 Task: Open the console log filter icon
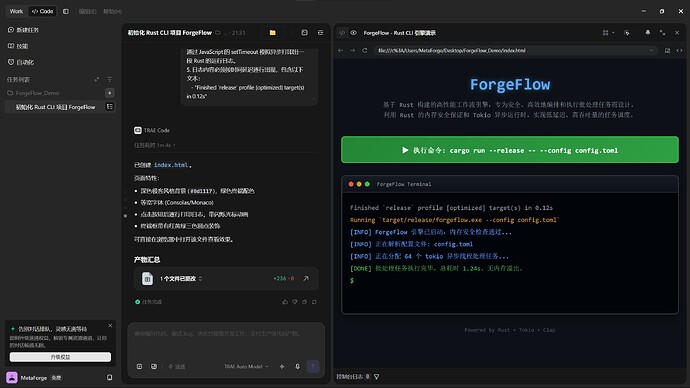(377, 377)
